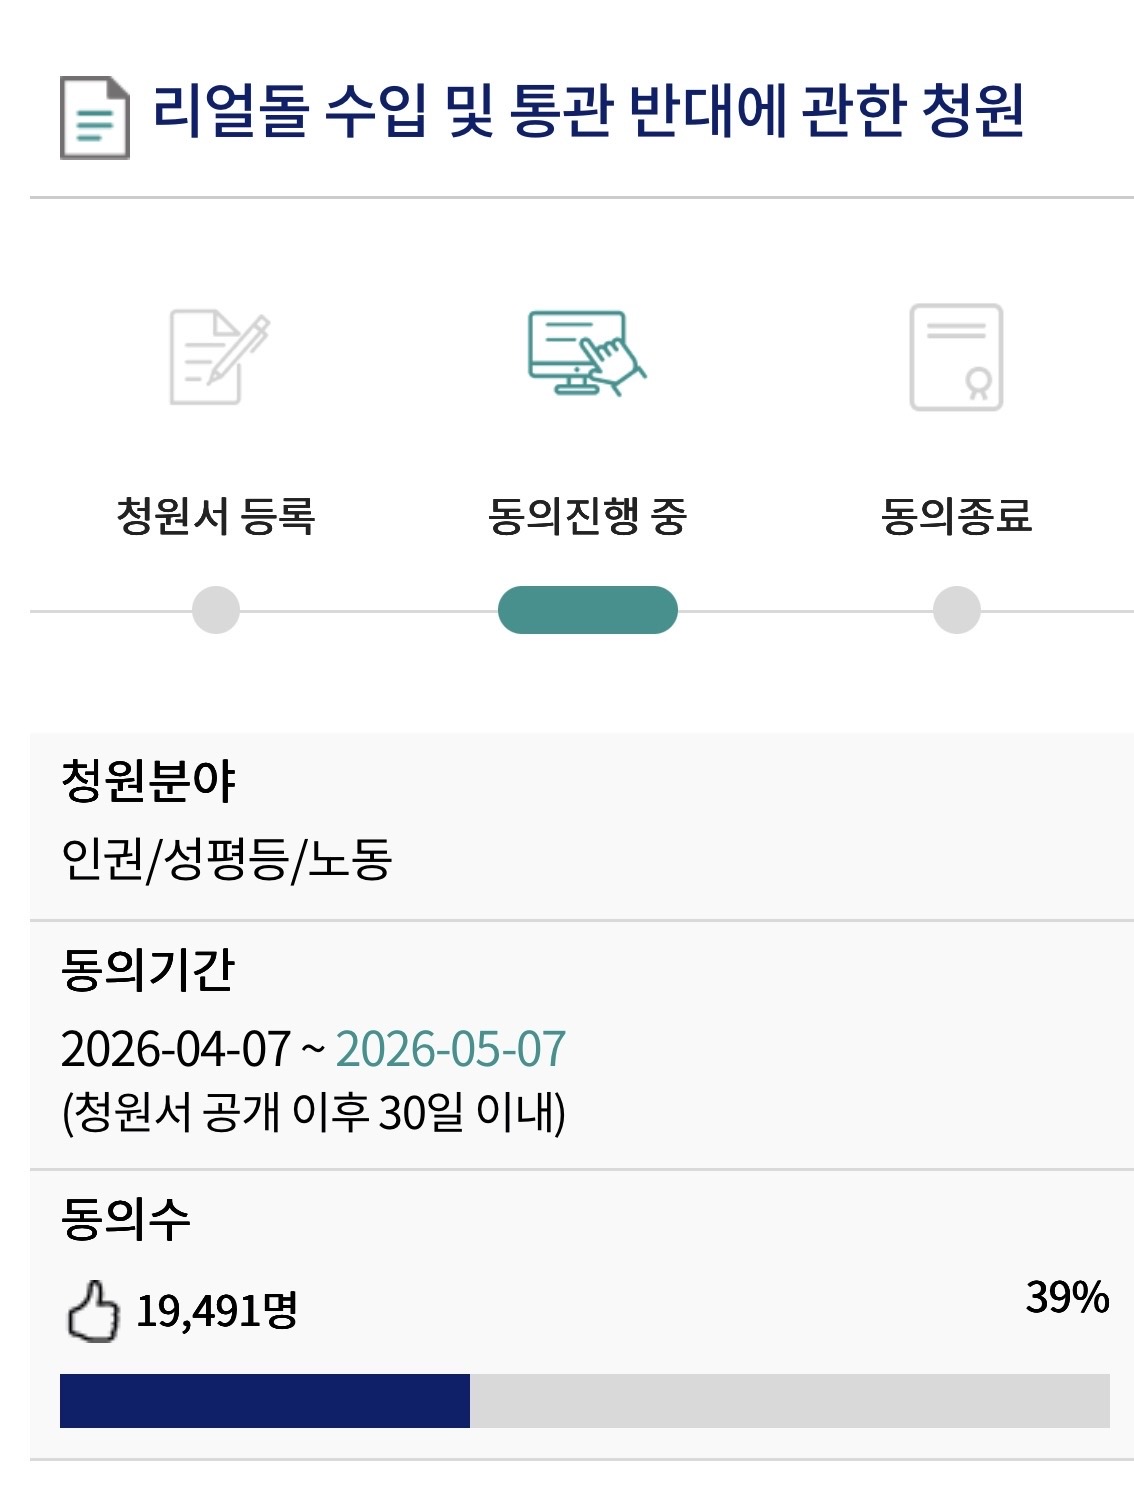The width and height of the screenshot is (1134, 1505).
Task: Select the 청원서 등록 step label
Action: coord(216,516)
